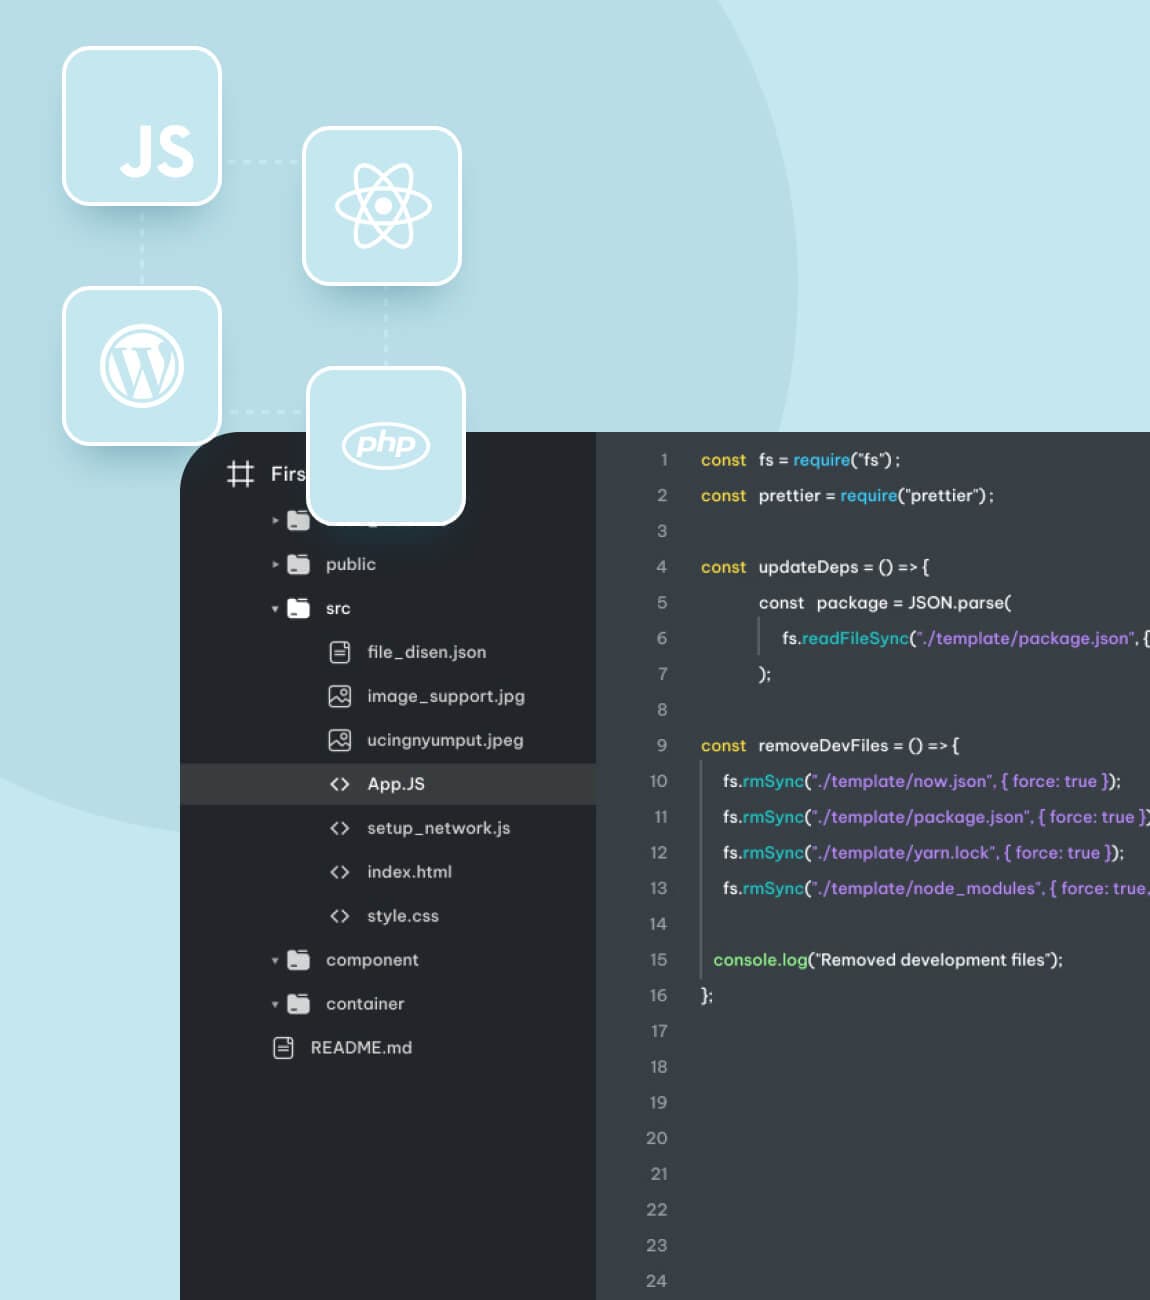
Task: Click 'removeDevFiles' on line 9
Action: click(x=823, y=746)
